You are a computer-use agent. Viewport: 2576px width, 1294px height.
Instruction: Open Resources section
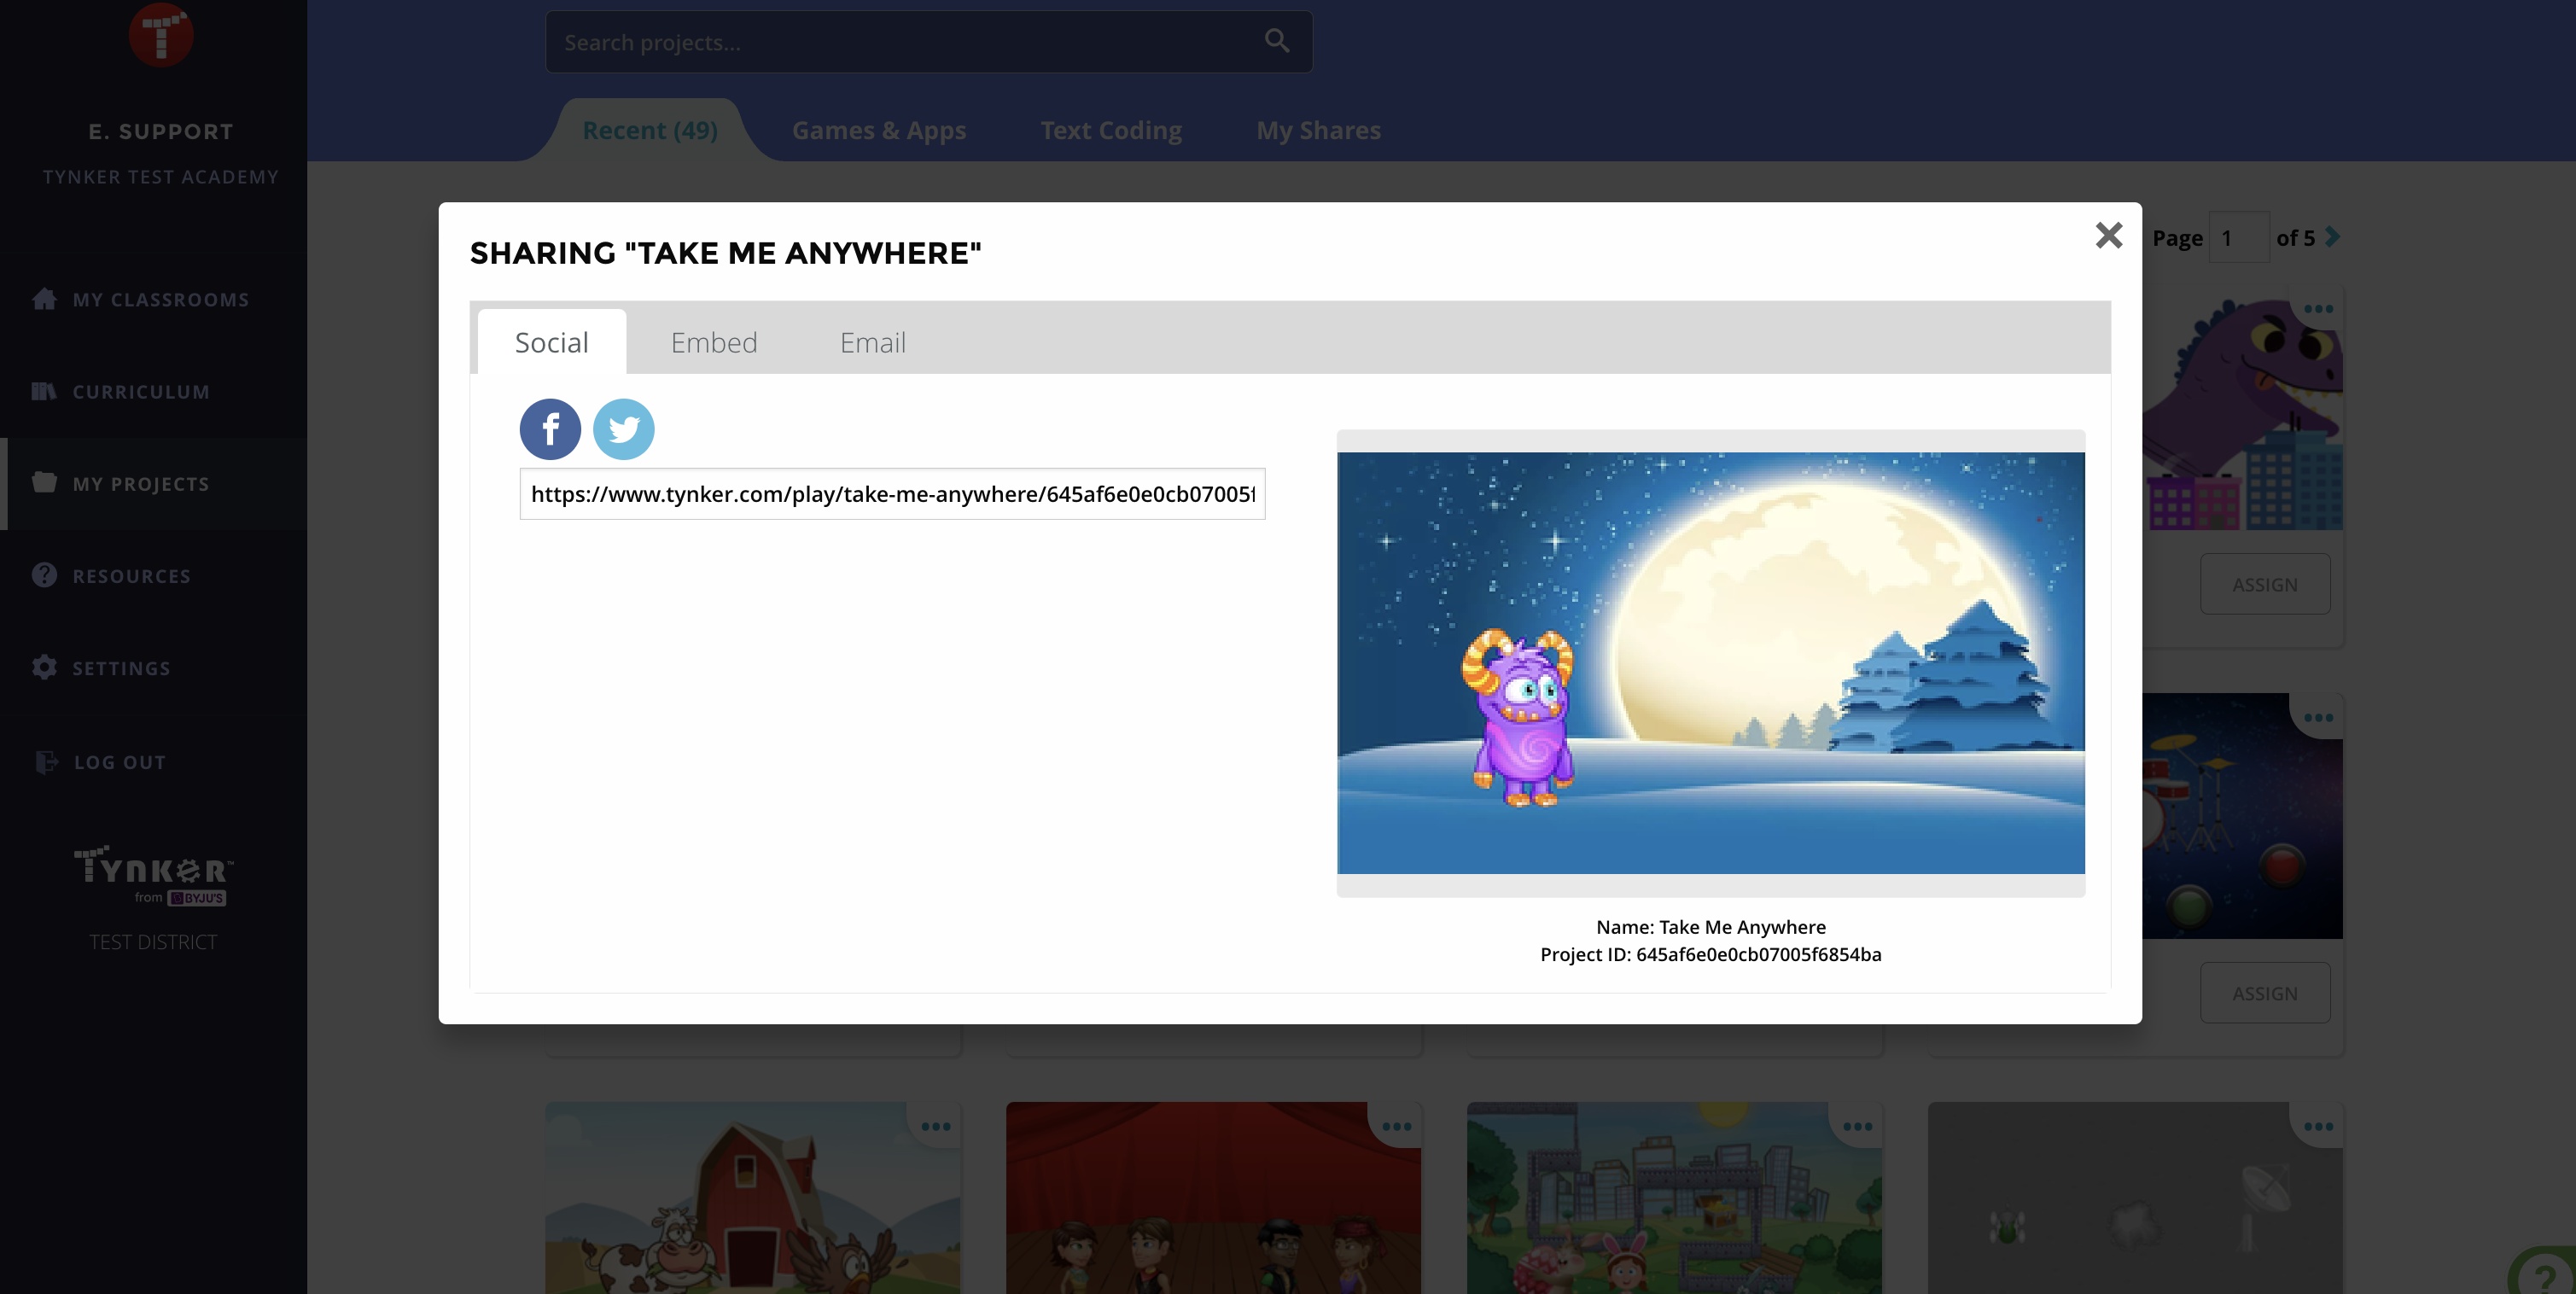[x=131, y=576]
